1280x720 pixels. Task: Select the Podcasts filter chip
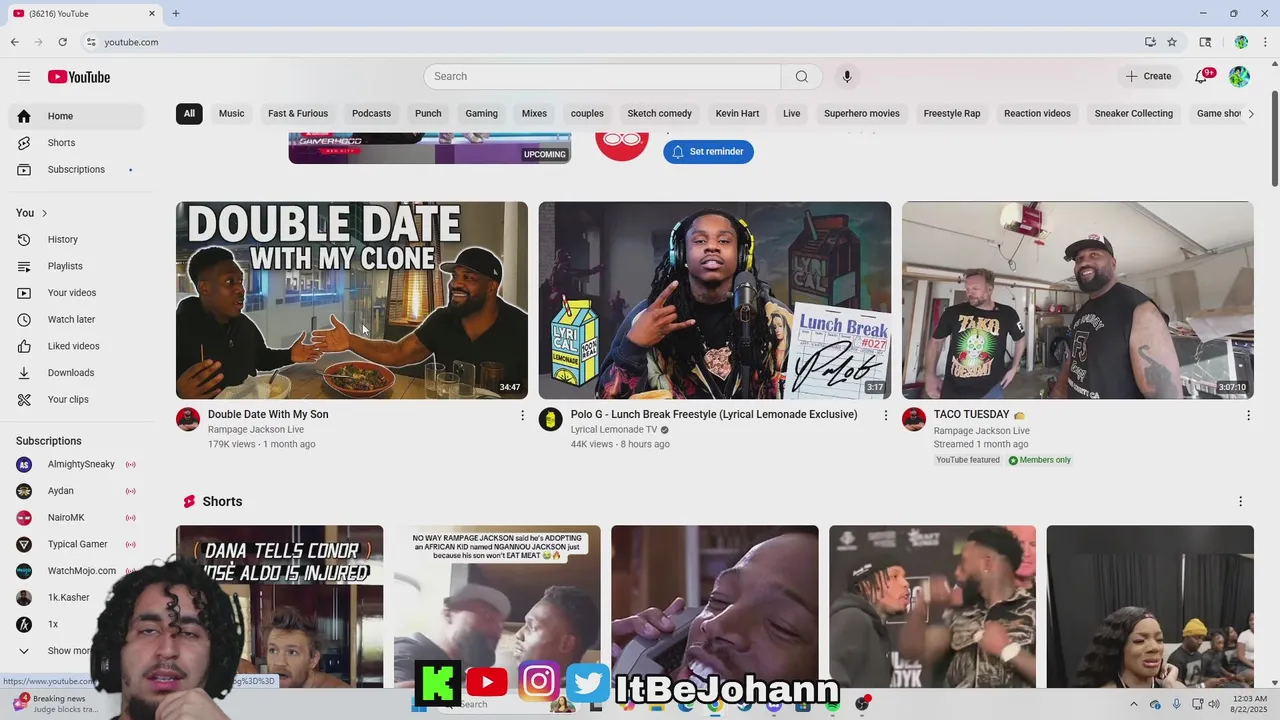pyautogui.click(x=371, y=114)
